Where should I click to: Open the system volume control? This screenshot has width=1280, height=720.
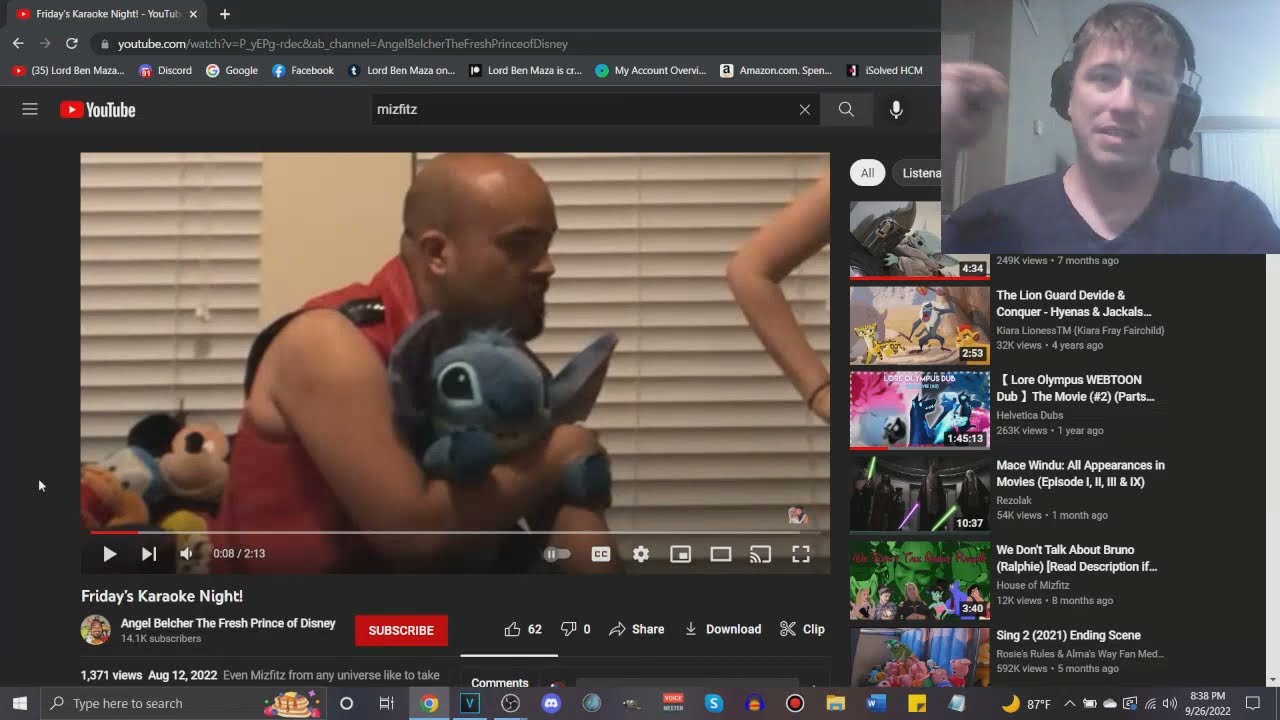coord(1170,703)
